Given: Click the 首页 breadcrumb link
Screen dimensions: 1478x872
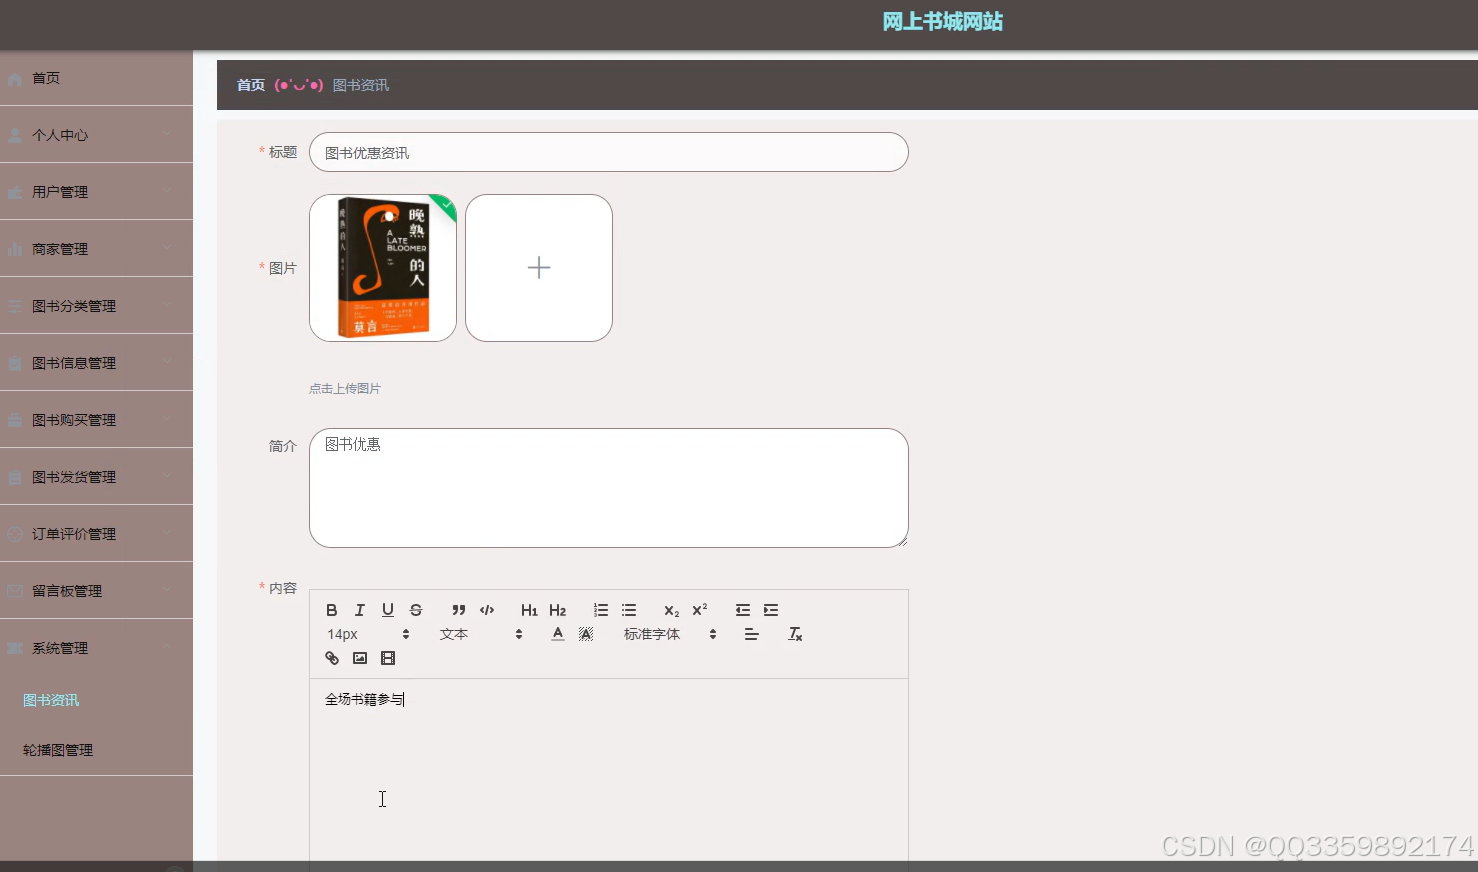Looking at the screenshot, I should 251,85.
